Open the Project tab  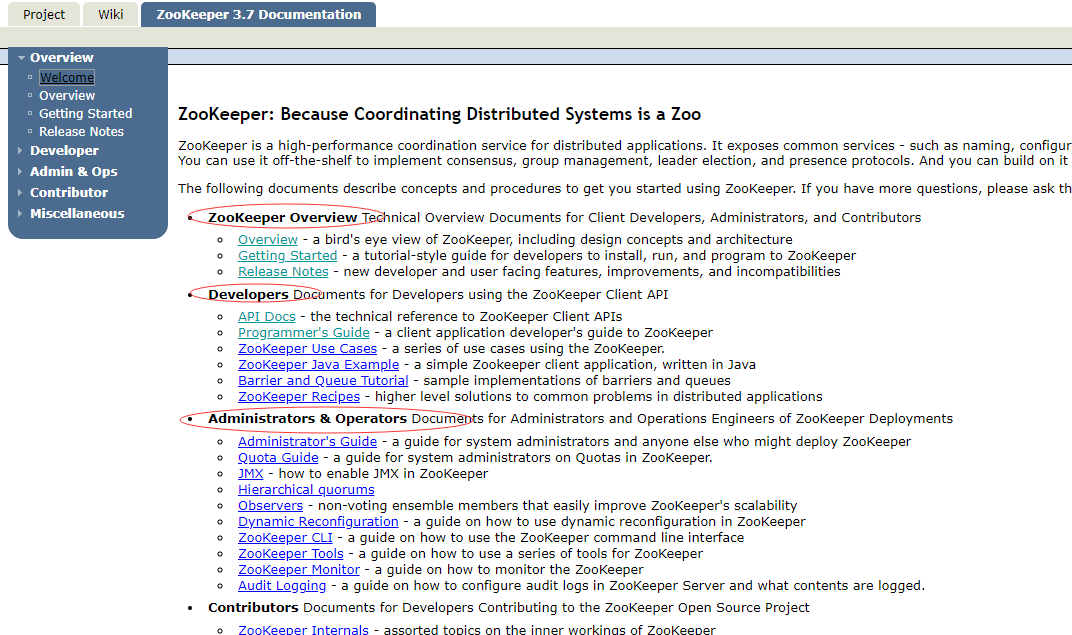(44, 14)
